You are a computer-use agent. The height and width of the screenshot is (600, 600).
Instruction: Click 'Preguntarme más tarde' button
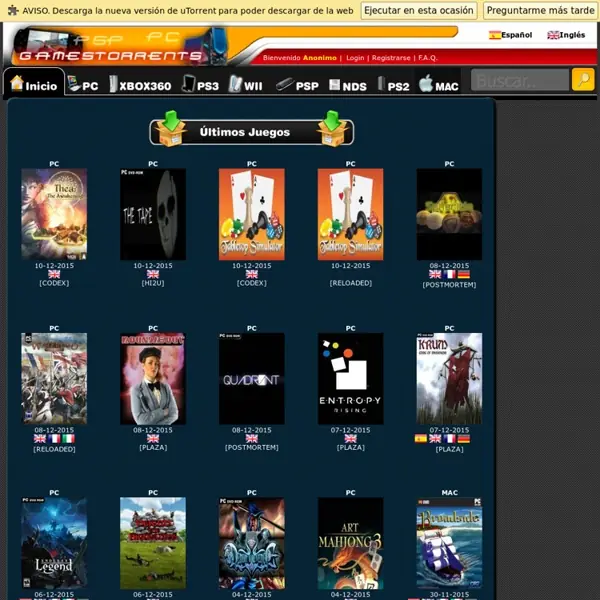click(540, 10)
